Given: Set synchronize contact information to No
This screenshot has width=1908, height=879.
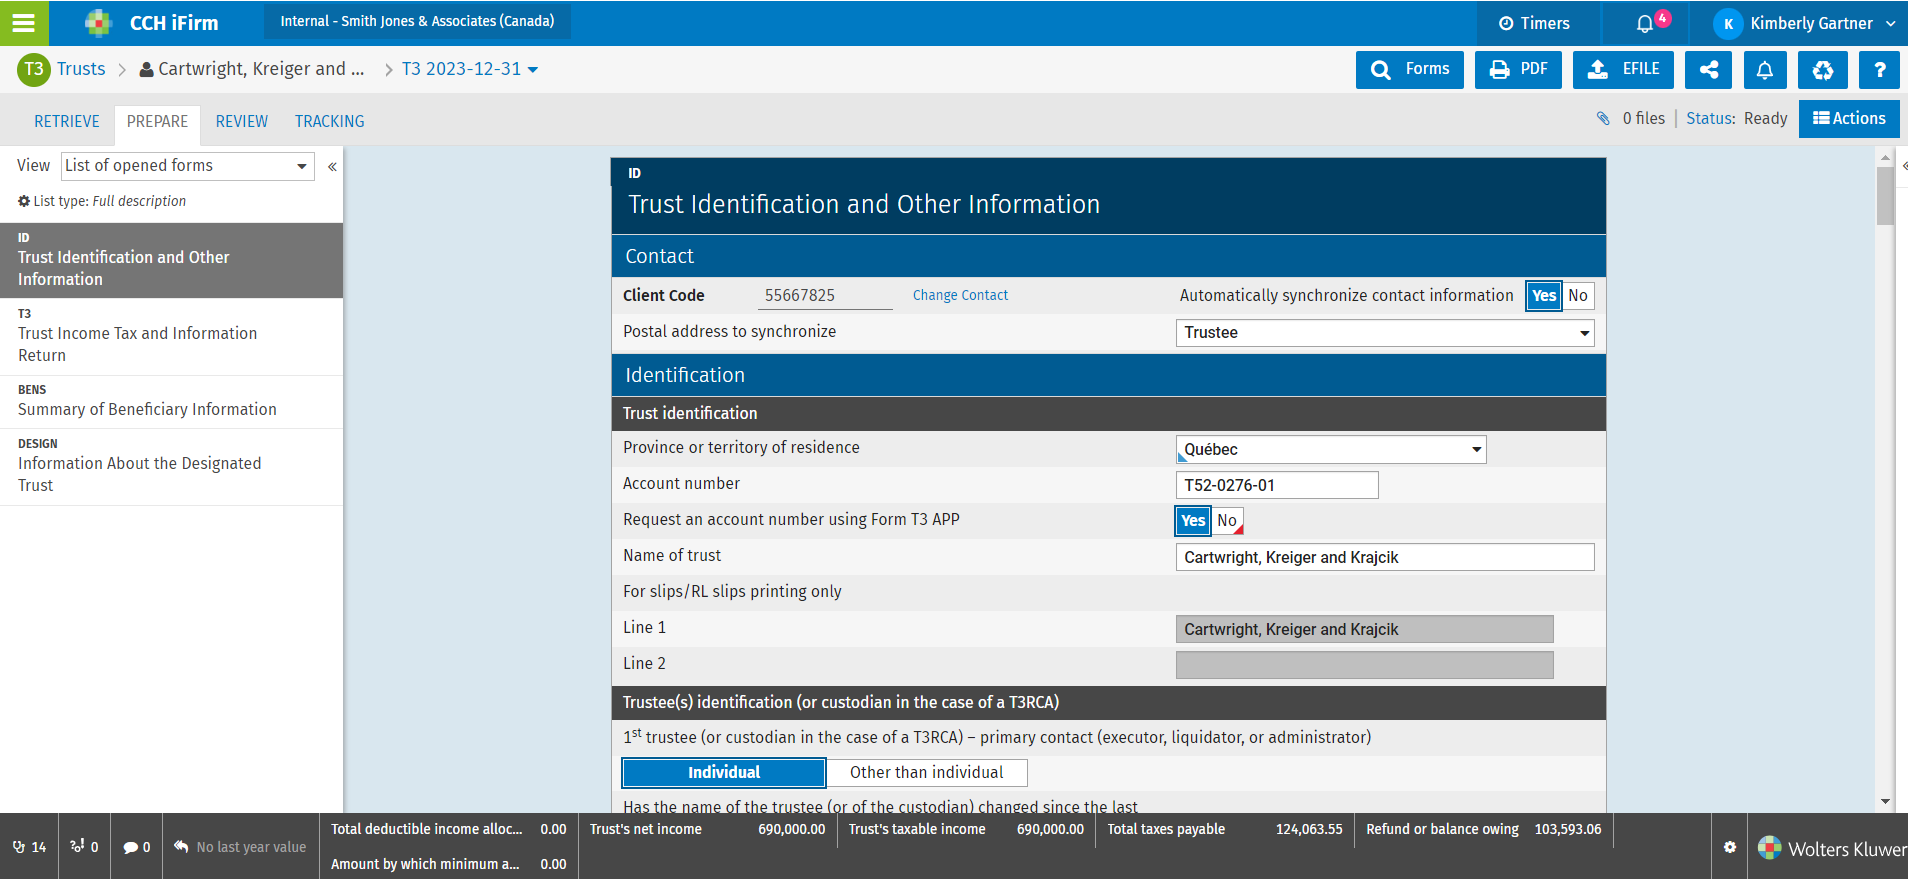Looking at the screenshot, I should coord(1578,296).
